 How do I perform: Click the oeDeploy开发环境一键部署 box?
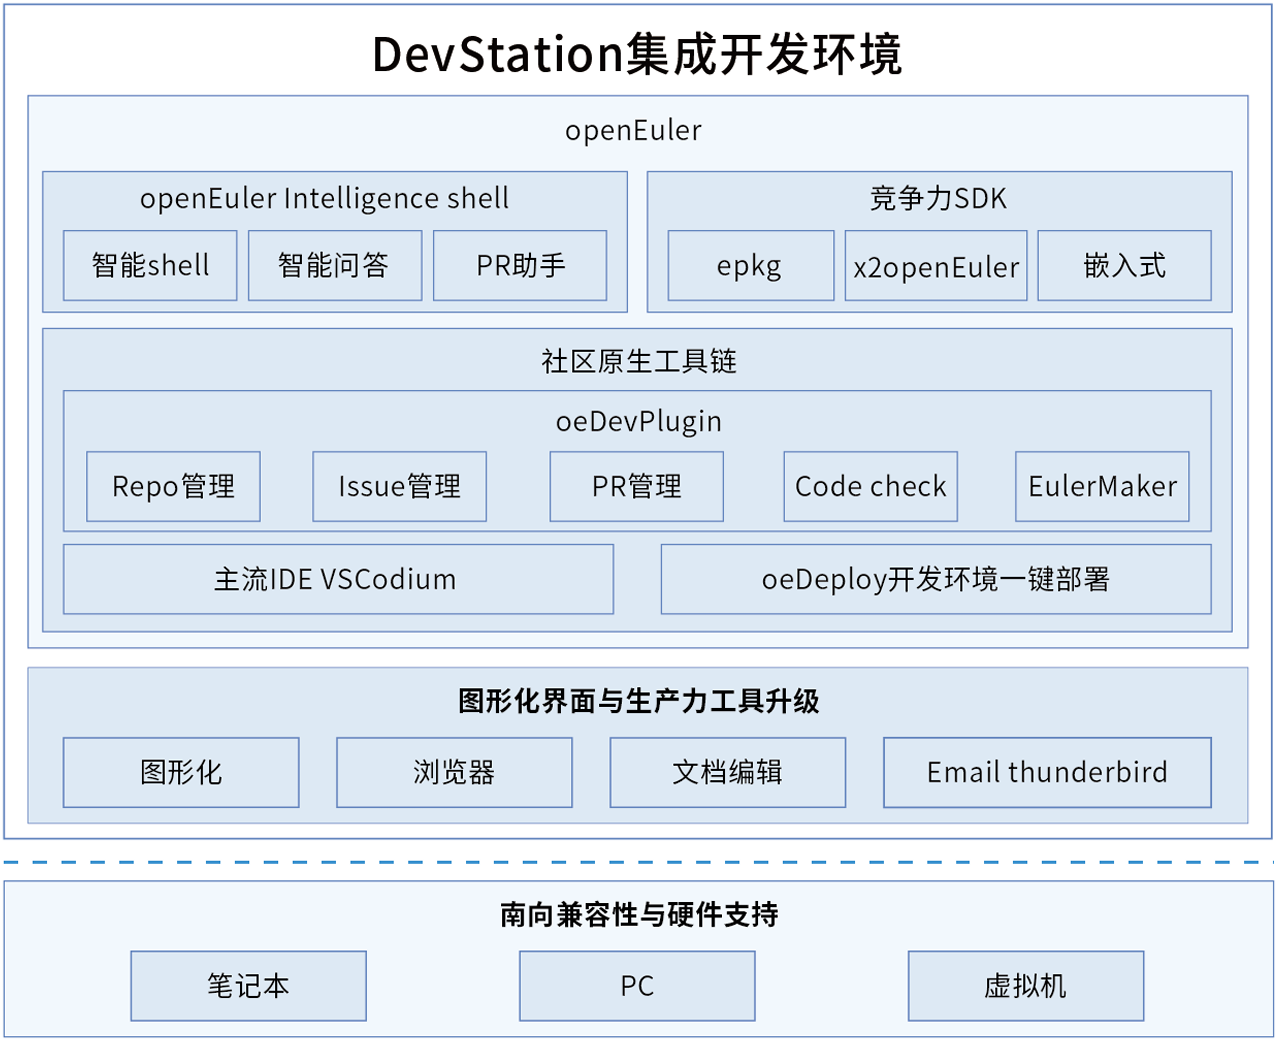(936, 579)
